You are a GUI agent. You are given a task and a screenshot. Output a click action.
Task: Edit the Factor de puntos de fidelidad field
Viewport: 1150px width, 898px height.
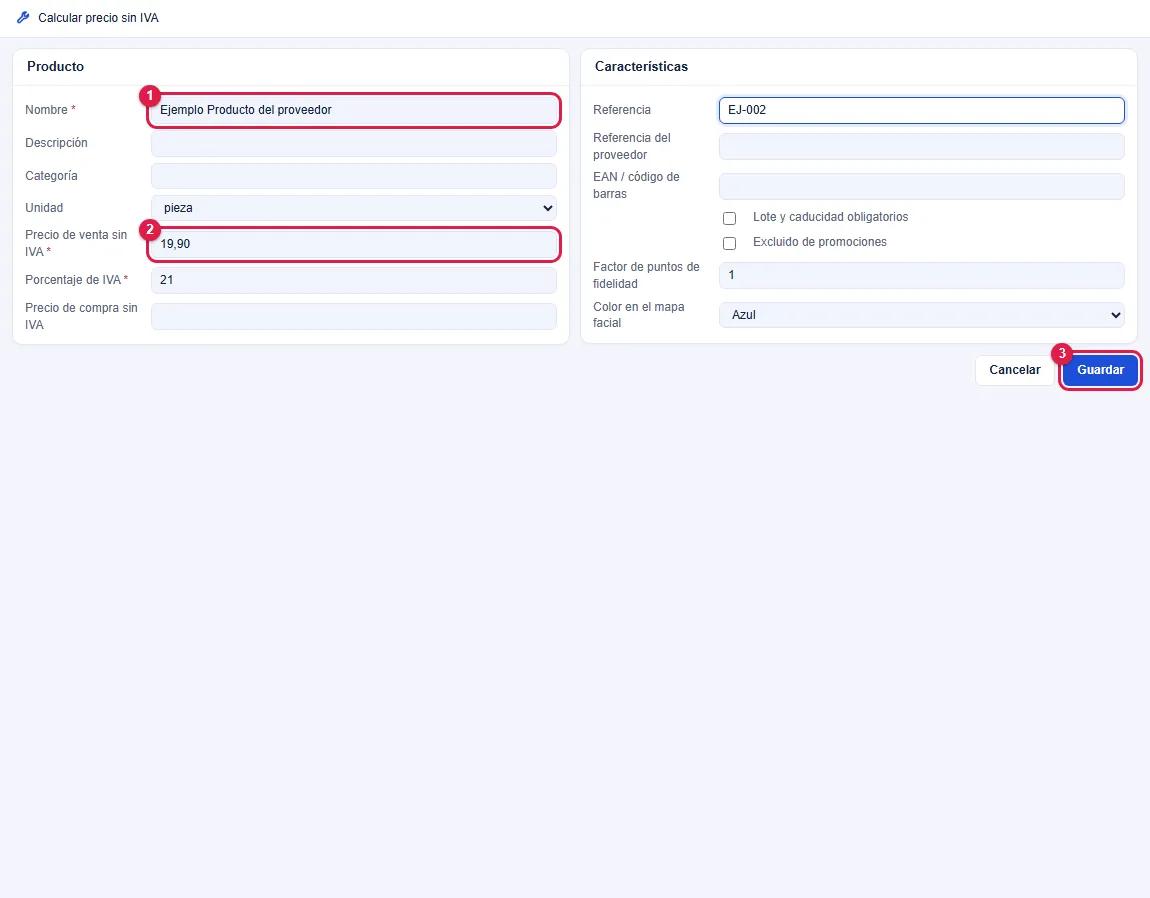pos(921,275)
